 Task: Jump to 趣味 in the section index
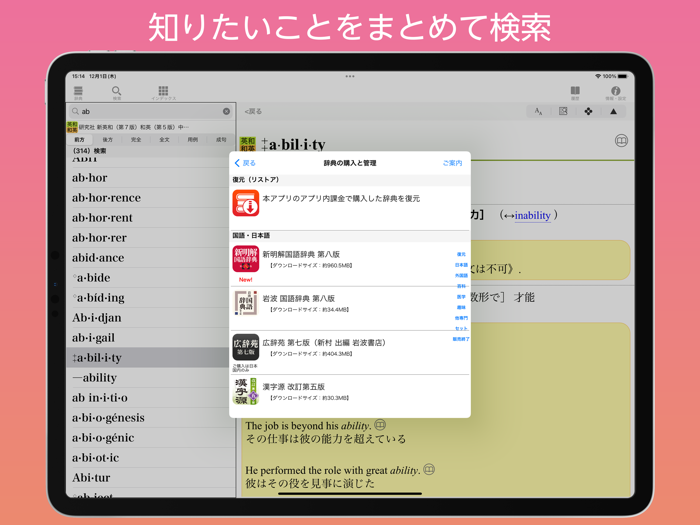pos(461,307)
